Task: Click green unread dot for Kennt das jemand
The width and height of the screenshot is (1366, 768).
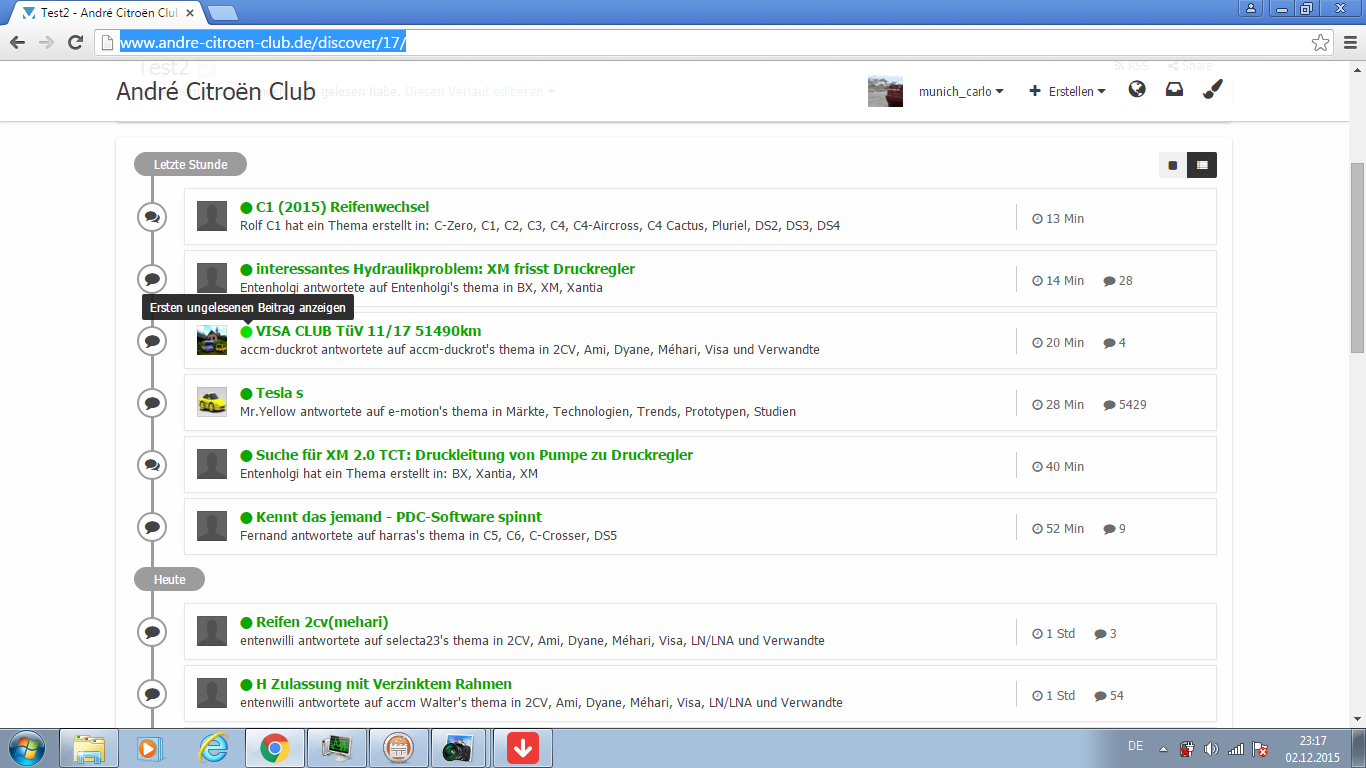Action: tap(246, 518)
